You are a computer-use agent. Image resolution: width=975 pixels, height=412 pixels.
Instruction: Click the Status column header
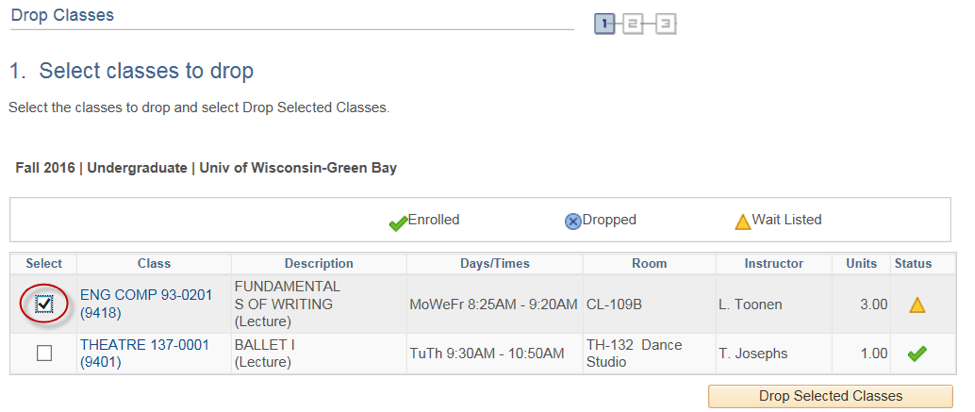click(x=913, y=263)
